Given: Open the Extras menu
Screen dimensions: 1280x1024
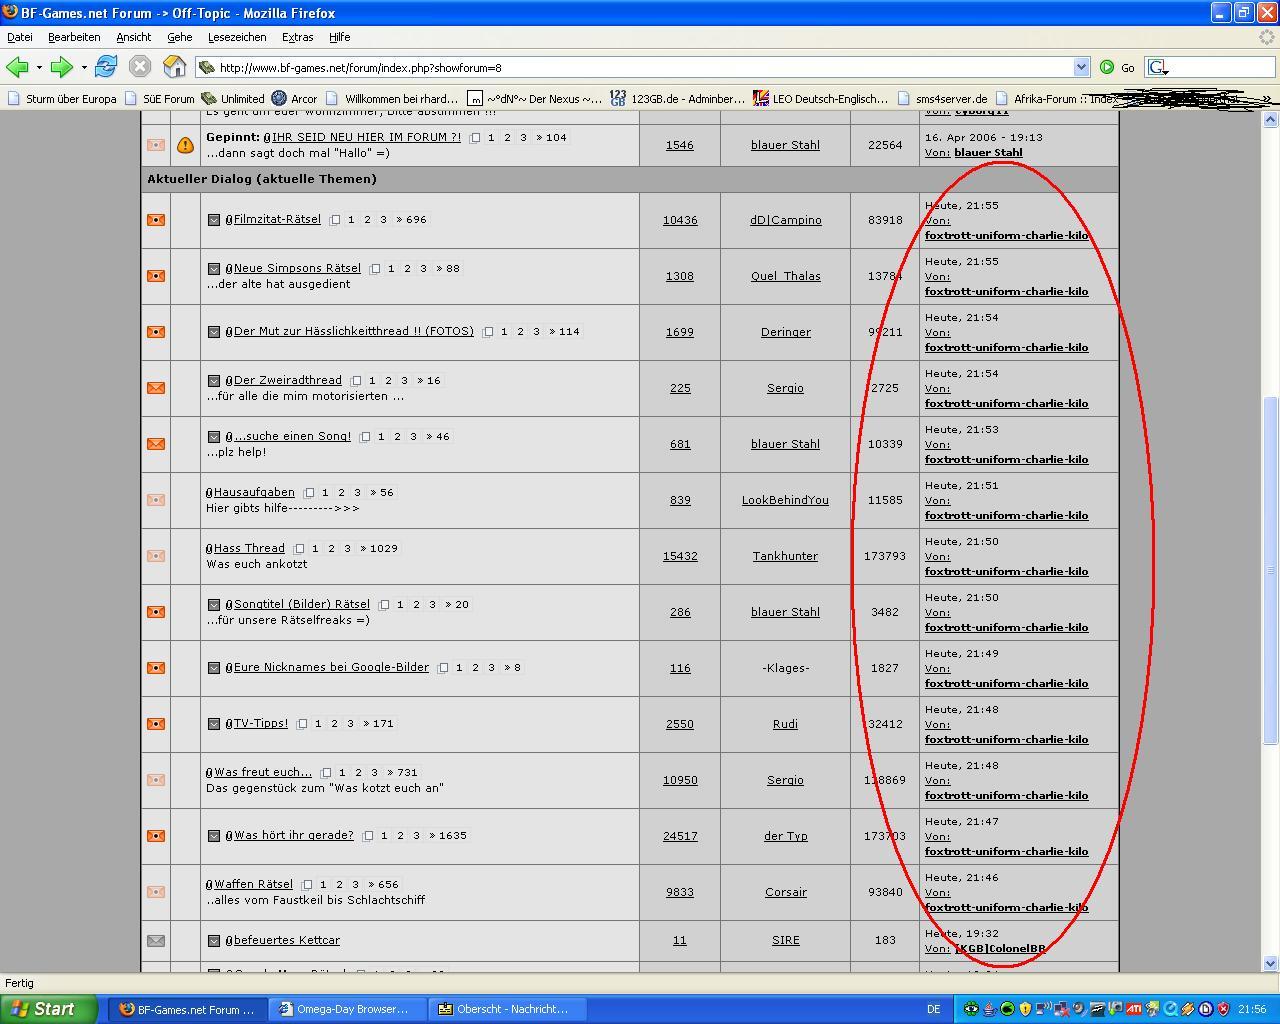Looking at the screenshot, I should pos(297,37).
